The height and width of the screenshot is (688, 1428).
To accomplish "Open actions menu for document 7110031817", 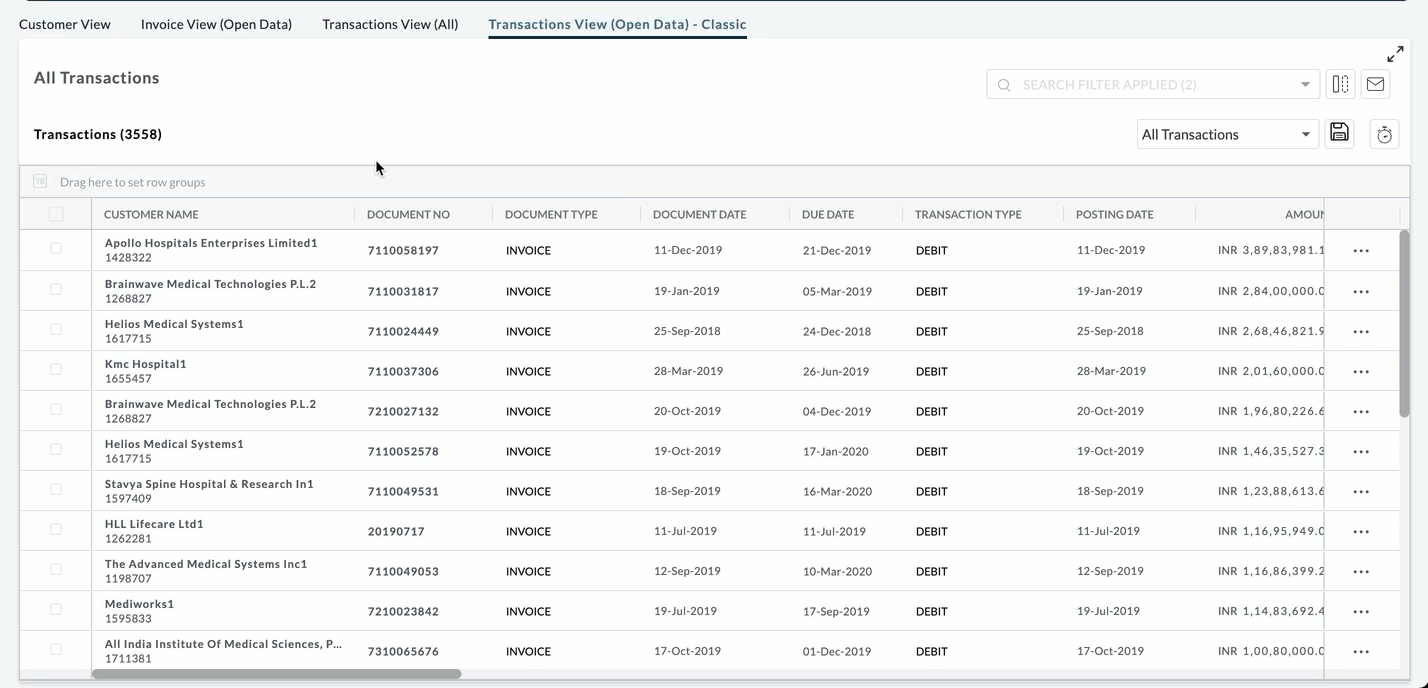I will 1361,291.
